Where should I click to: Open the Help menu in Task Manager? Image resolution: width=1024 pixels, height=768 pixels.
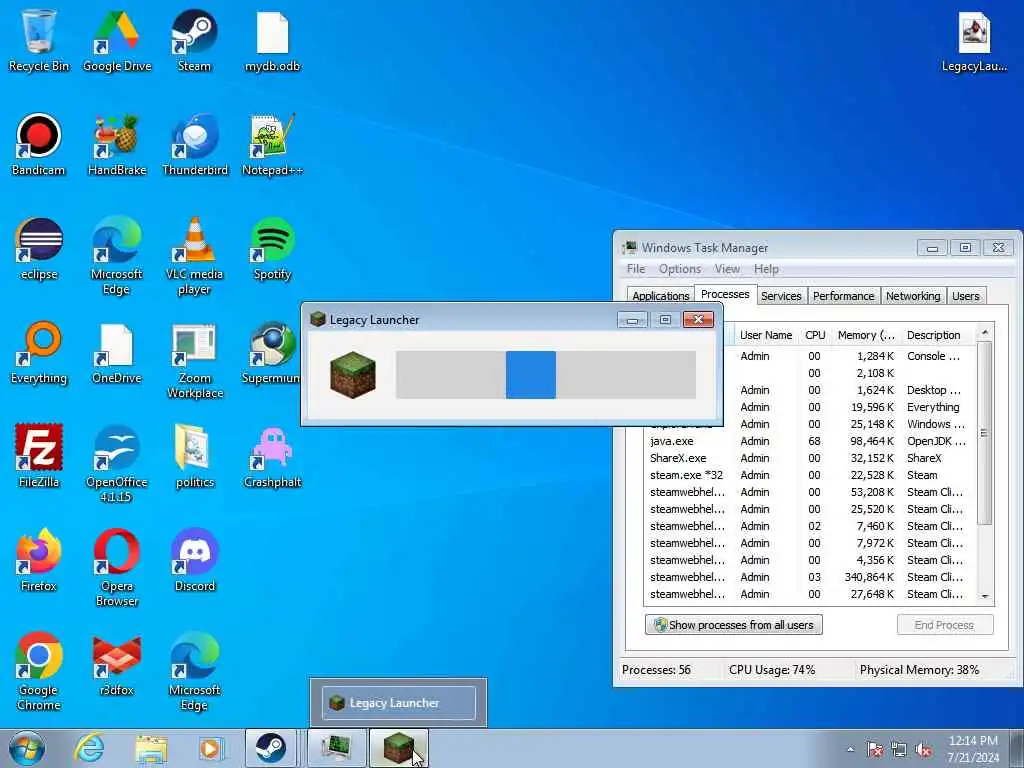pyautogui.click(x=766, y=269)
